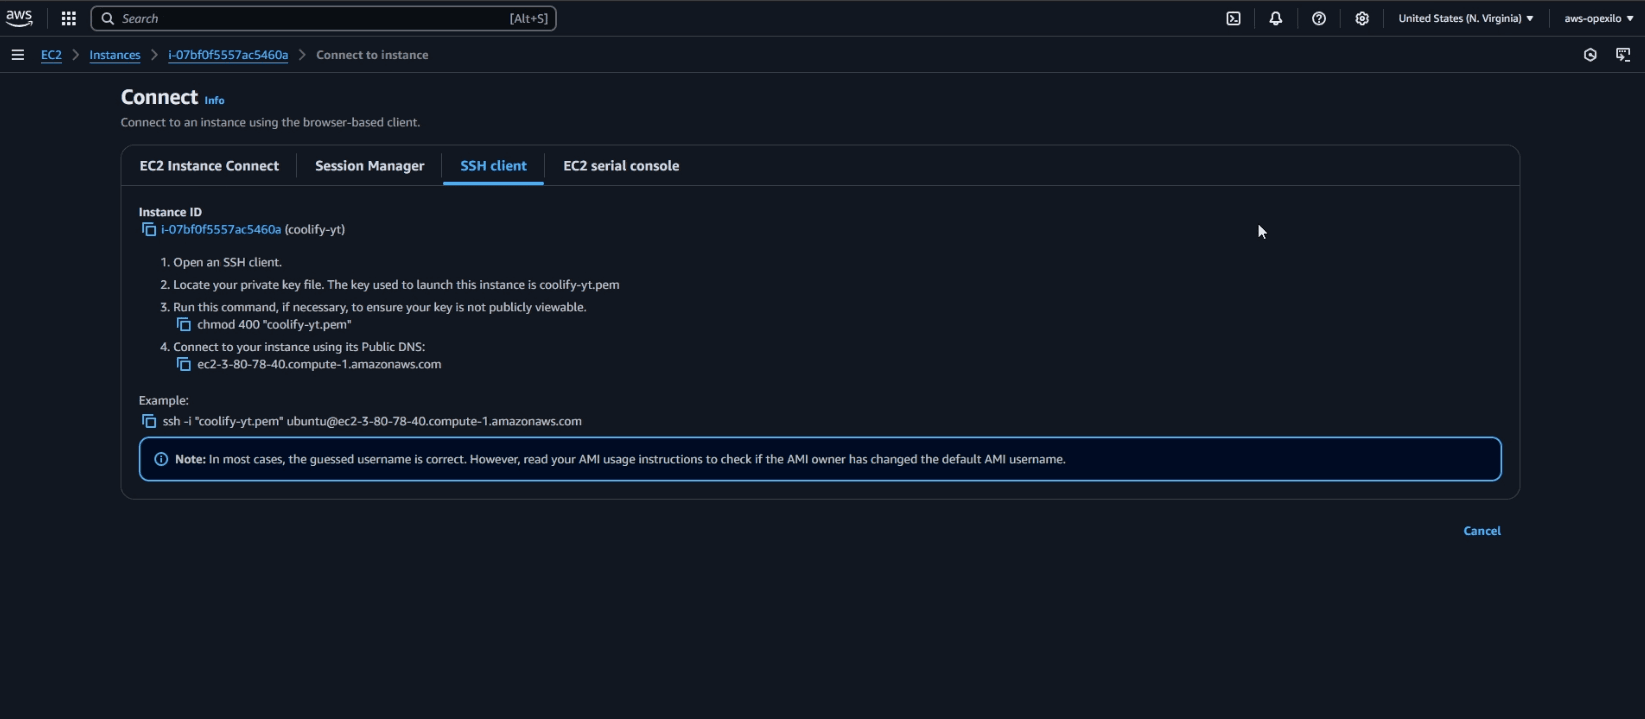Open the instance ID link under Instance ID
Screen dimensions: 1645x719
[x=221, y=229]
